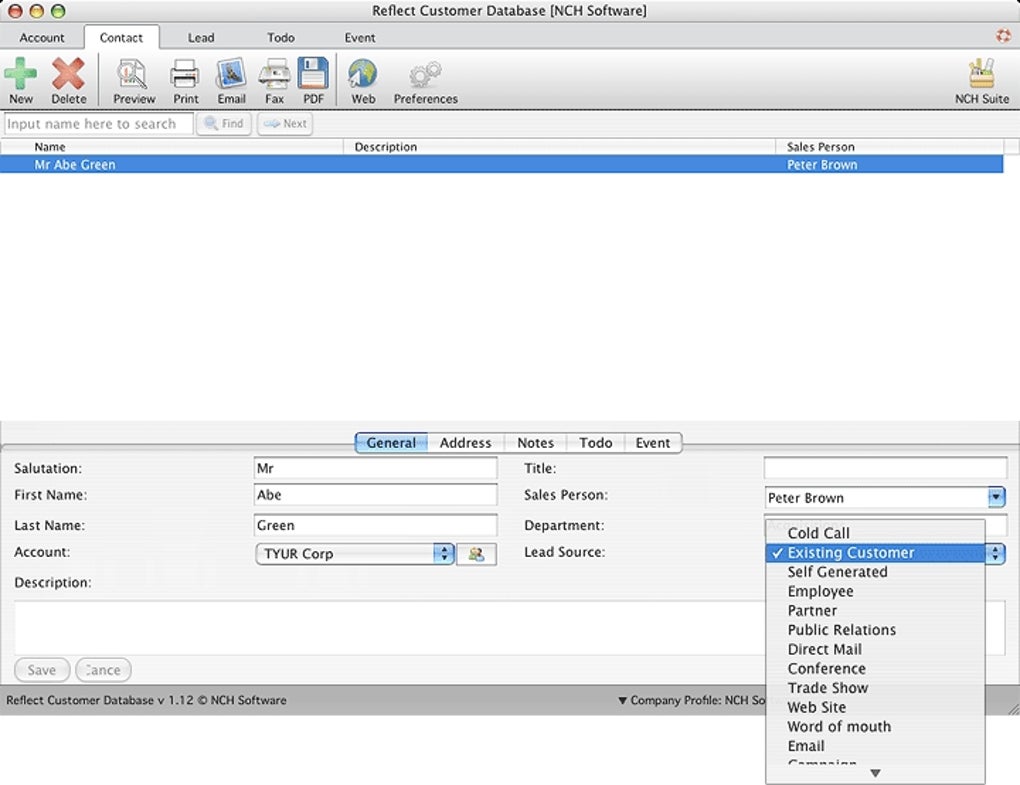Viewport: 1020px width, 785px height.
Task: Open the top Todo tab
Action: point(280,38)
